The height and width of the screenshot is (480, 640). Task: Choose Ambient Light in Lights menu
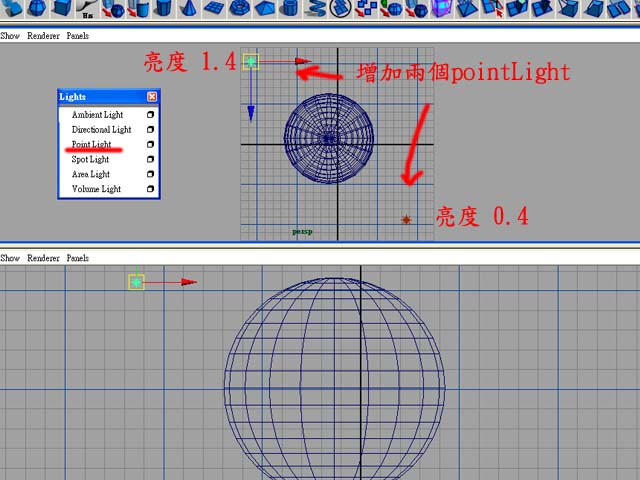(x=97, y=115)
